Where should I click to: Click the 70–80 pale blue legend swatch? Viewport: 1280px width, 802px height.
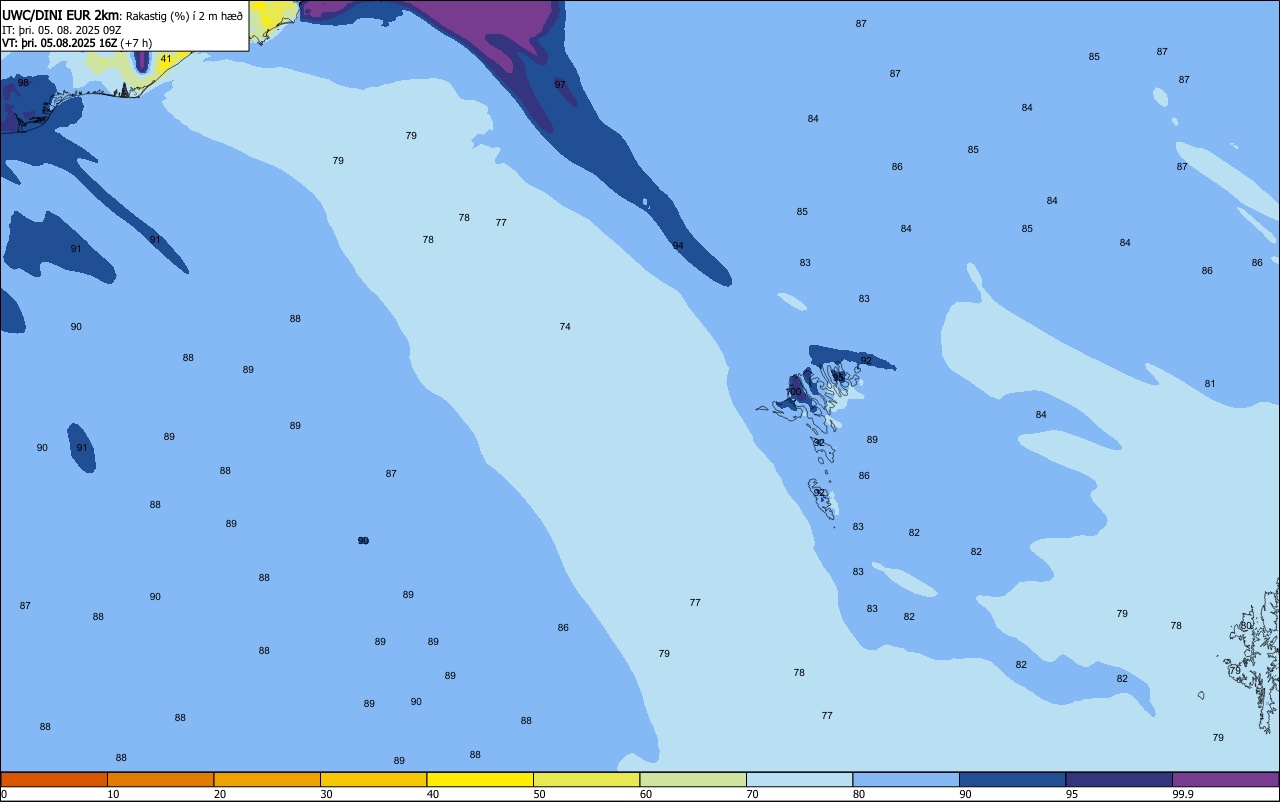click(x=799, y=779)
